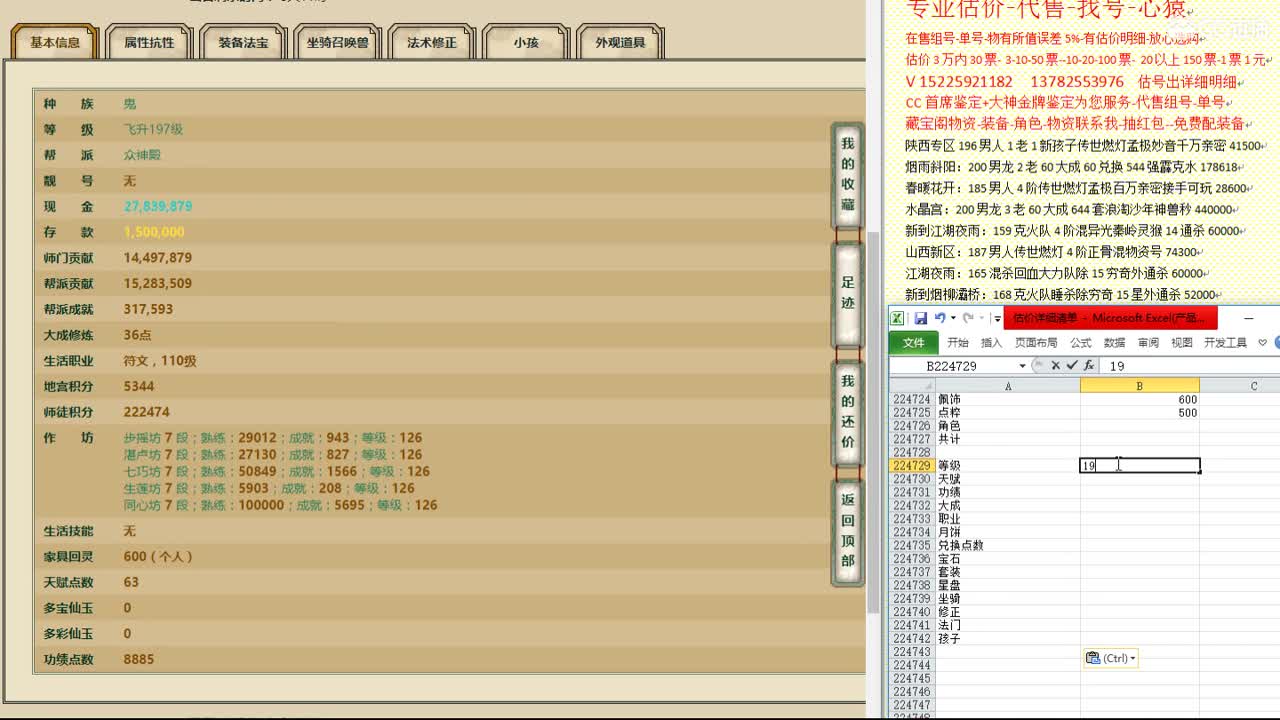The height and width of the screenshot is (720, 1280).
Task: Click the cell labeled 共计
Action: click(1007, 439)
